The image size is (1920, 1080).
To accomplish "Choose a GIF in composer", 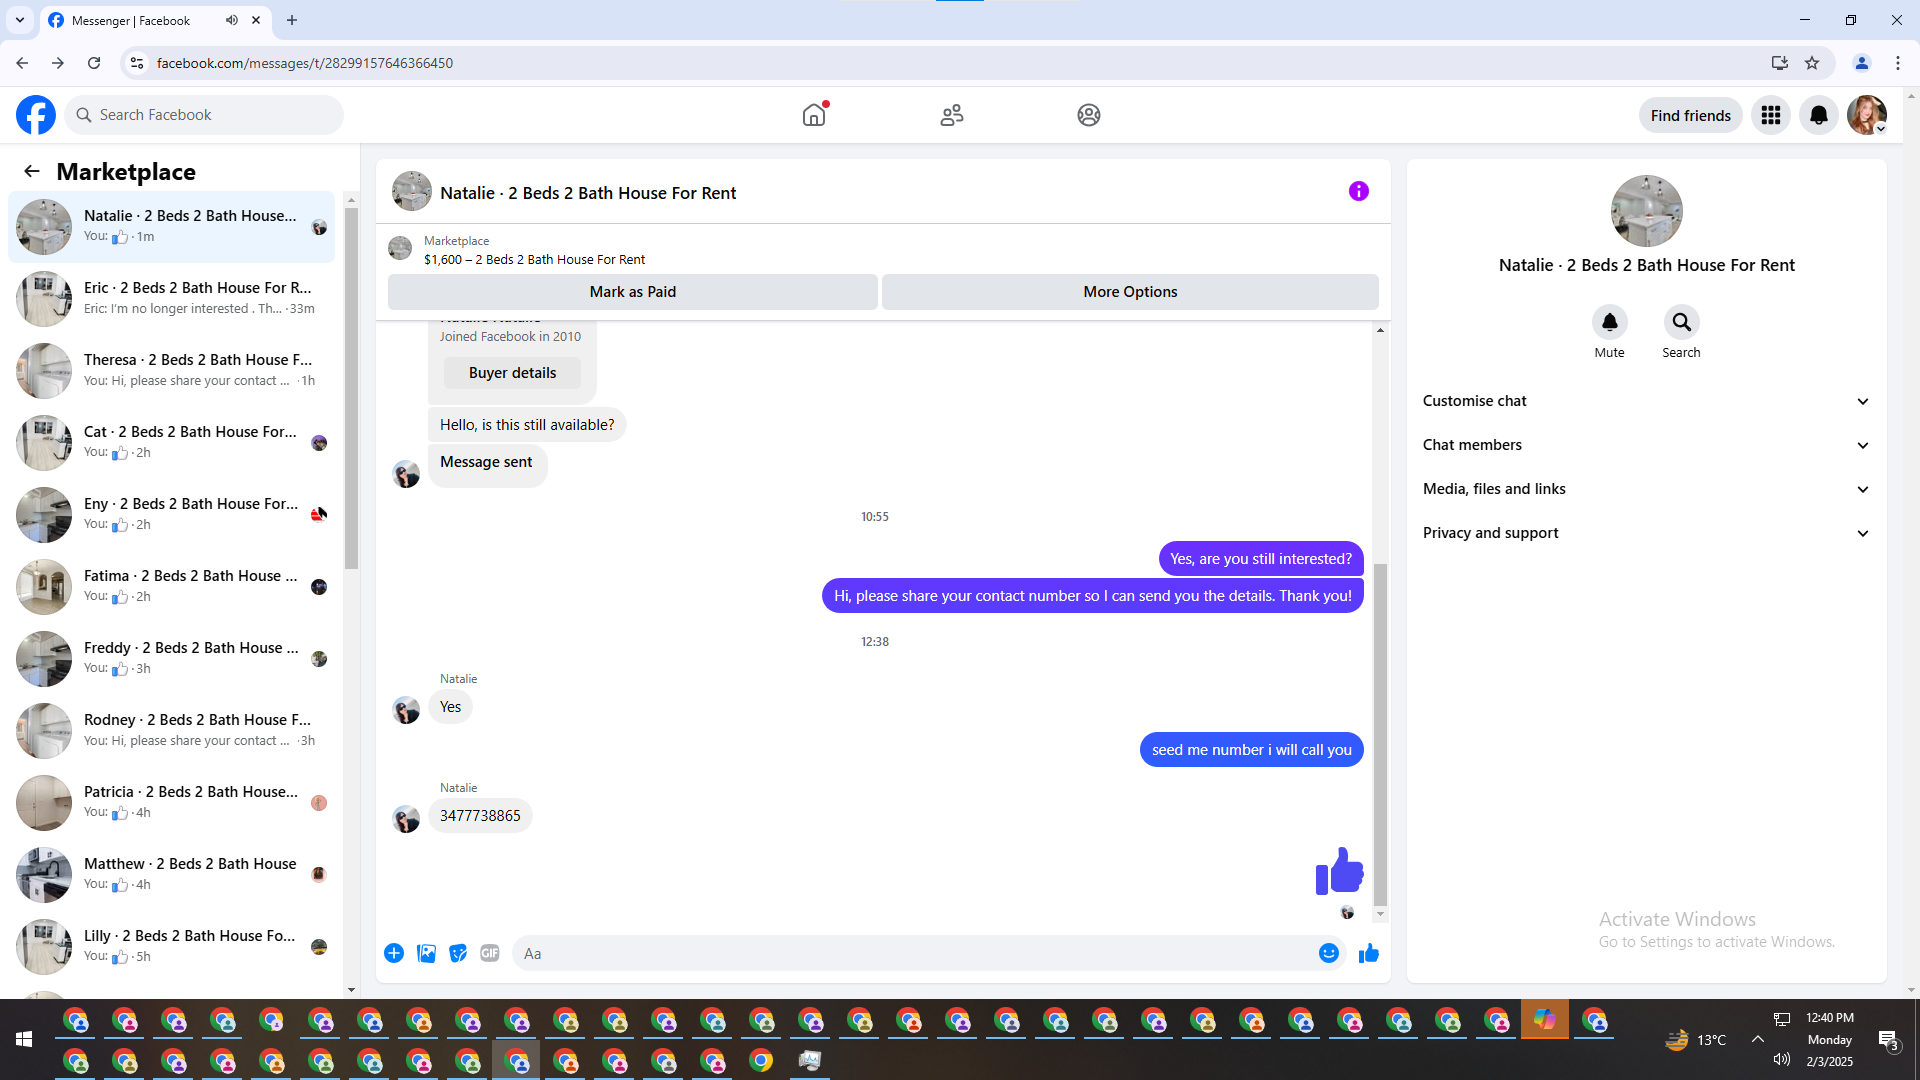I will point(490,953).
